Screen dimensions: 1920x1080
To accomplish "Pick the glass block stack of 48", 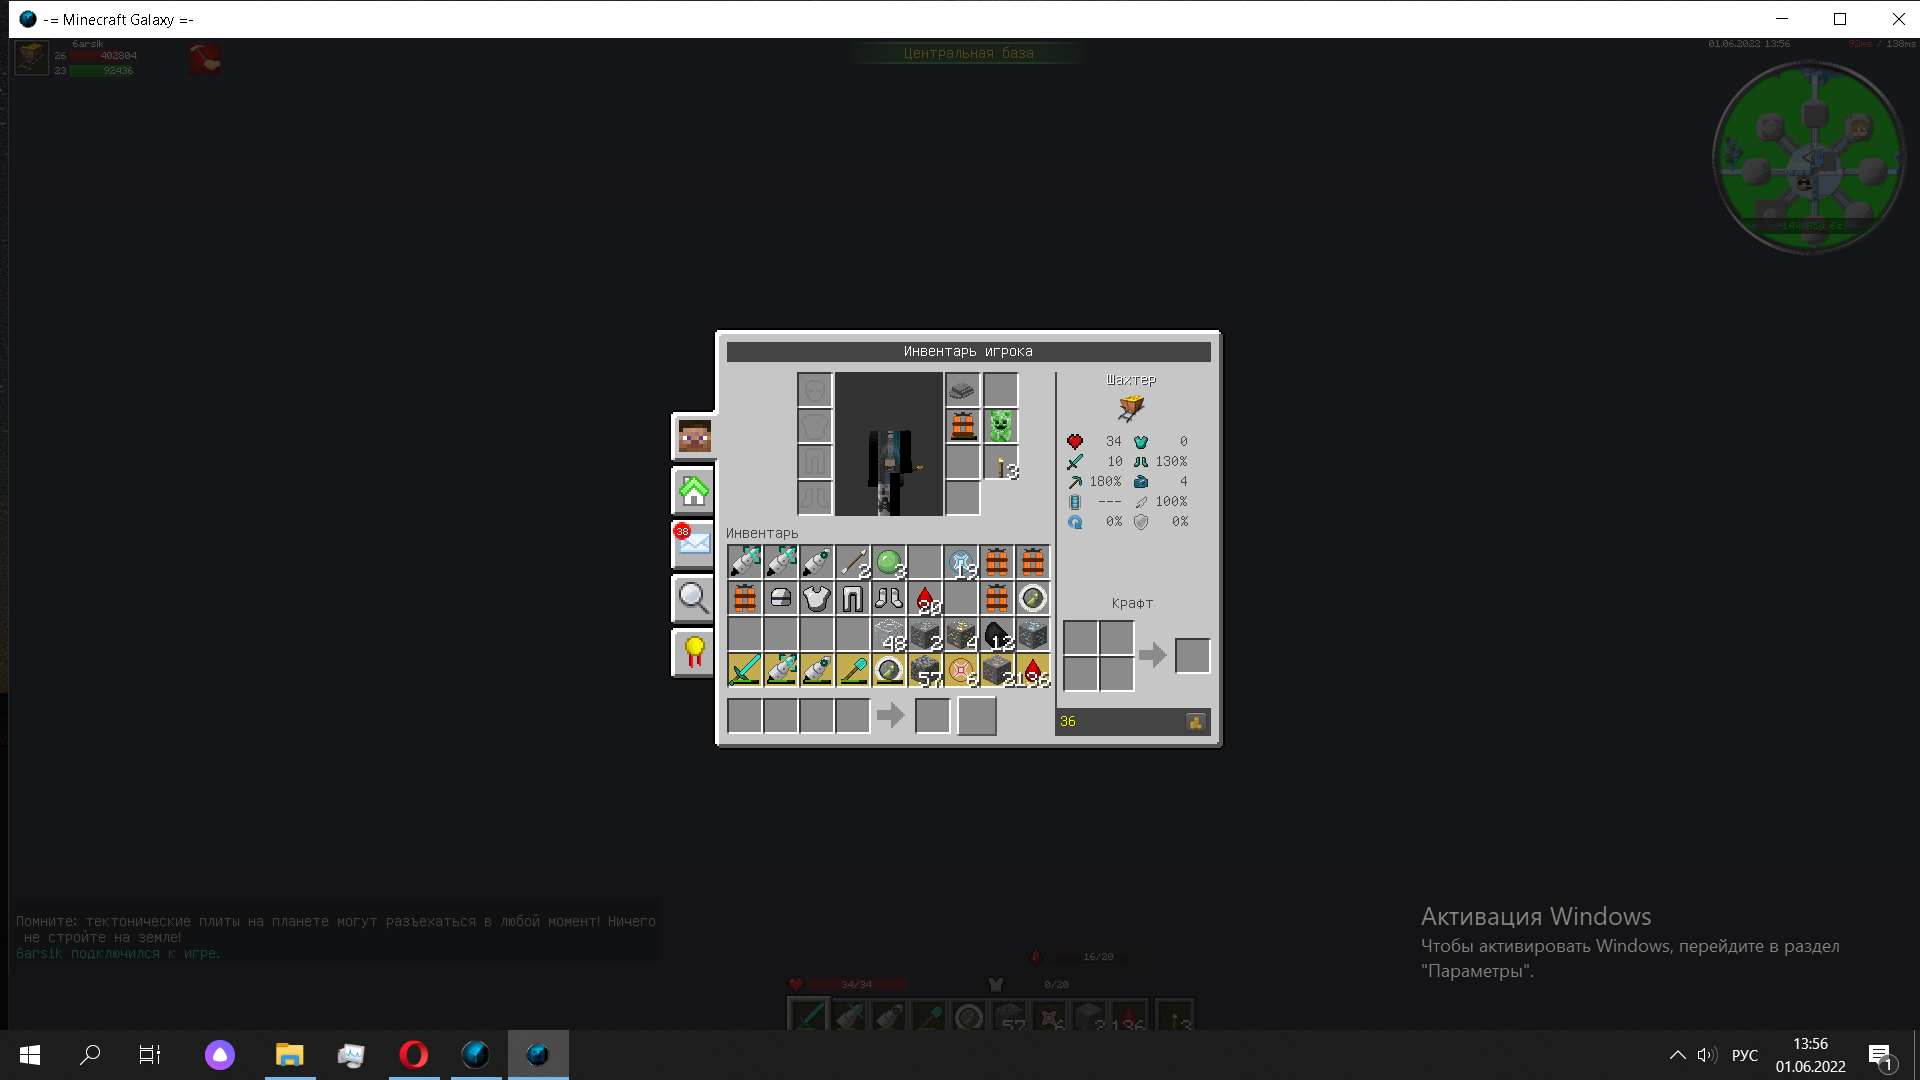I will coord(889,634).
